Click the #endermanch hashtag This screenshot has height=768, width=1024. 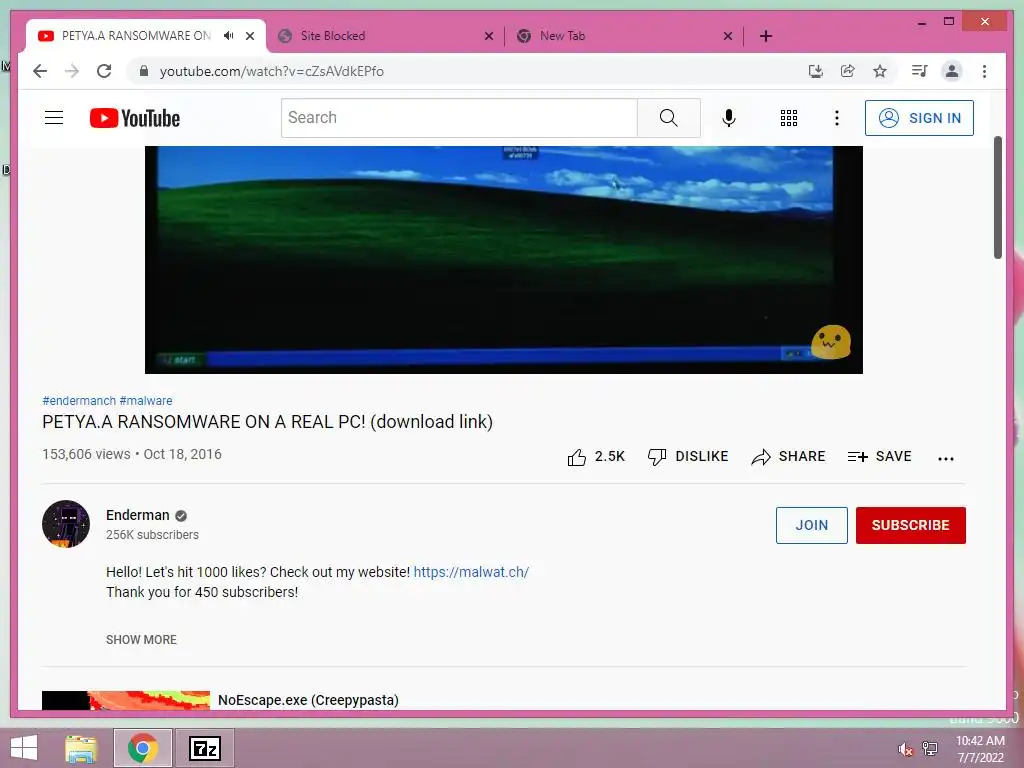tap(79, 400)
